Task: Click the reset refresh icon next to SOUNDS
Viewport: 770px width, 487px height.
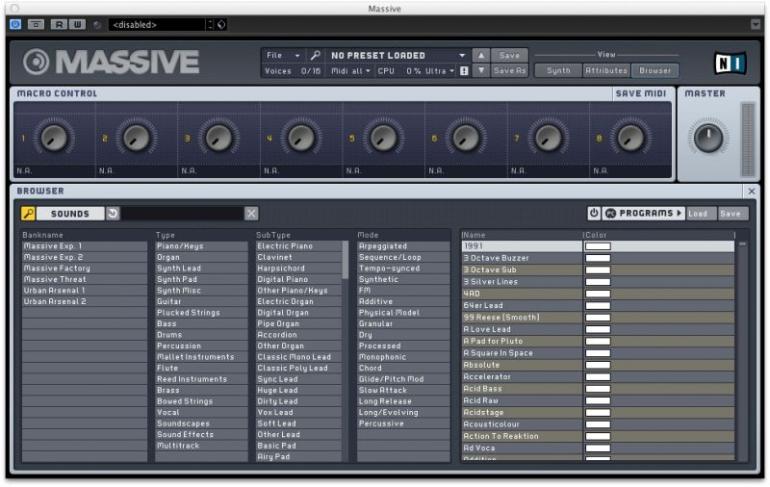Action: [113, 214]
